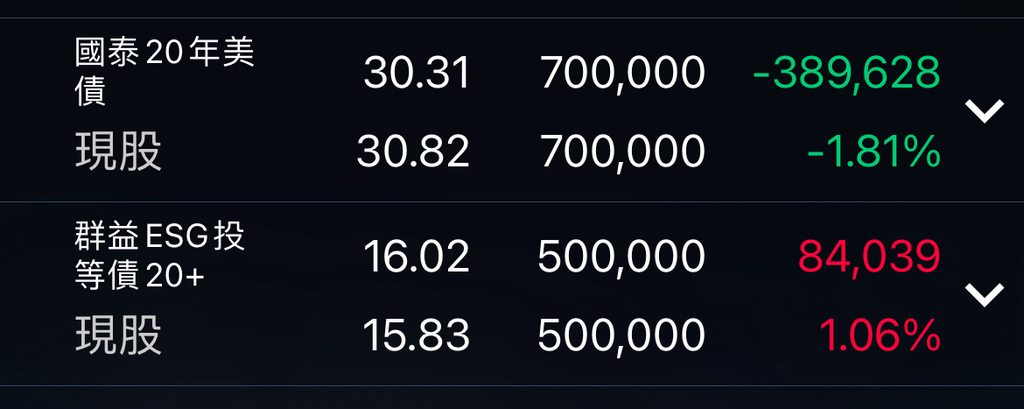Click the -389,628 loss amount
Image resolution: width=1024 pixels, height=409 pixels.
click(x=846, y=73)
